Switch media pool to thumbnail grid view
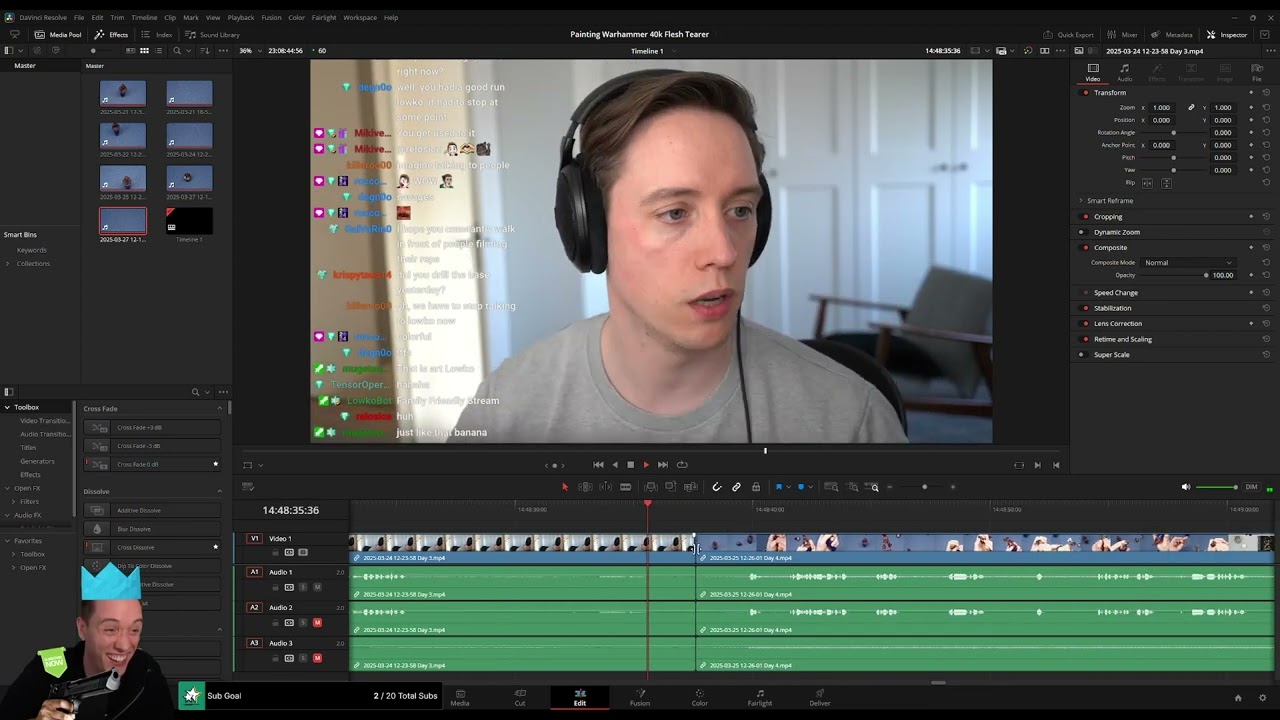Viewport: 1280px width, 720px height. click(144, 51)
